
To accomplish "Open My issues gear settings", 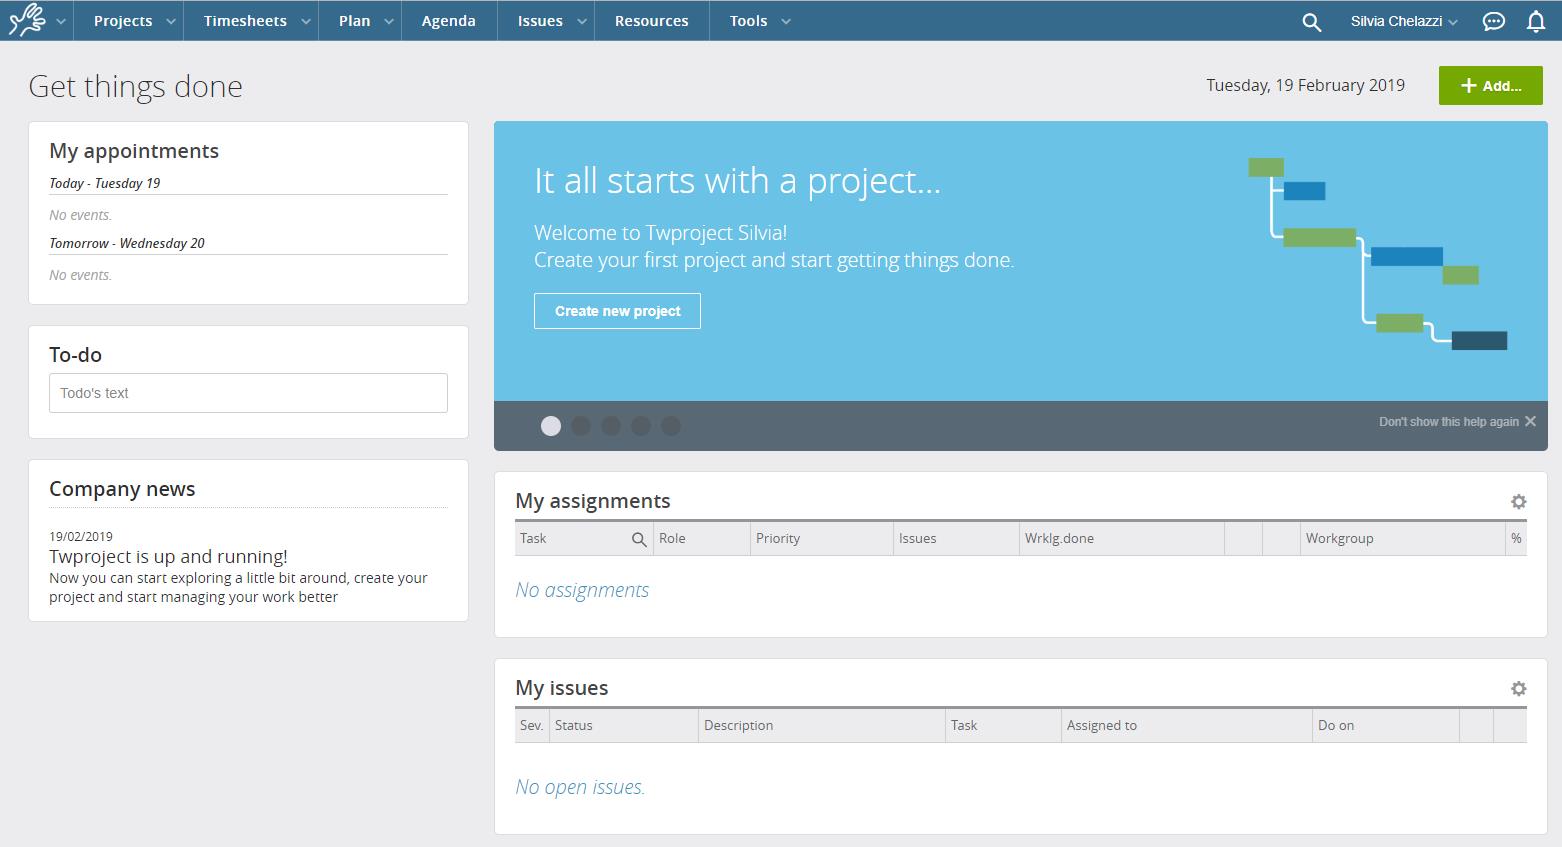I will click(1518, 688).
